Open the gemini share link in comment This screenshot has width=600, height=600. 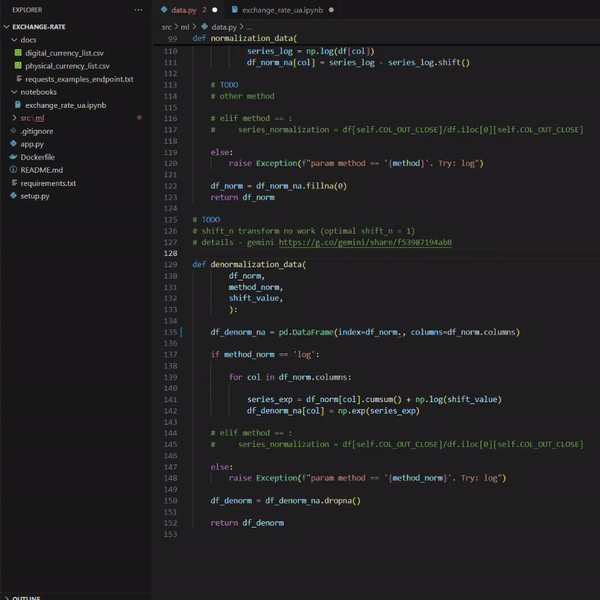[365, 242]
